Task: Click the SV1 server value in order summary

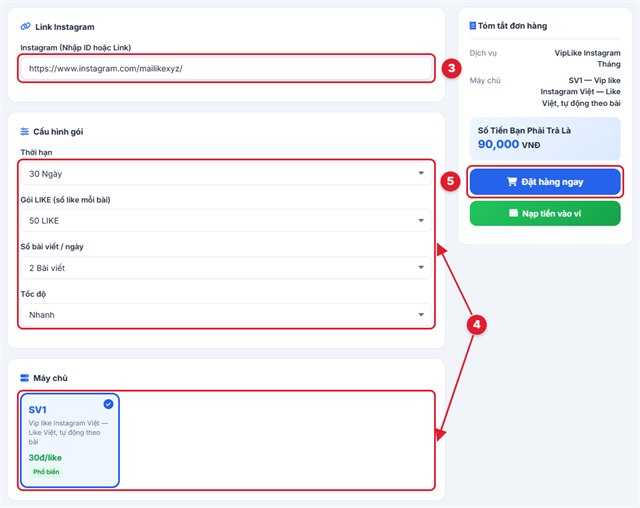Action: pyautogui.click(x=580, y=92)
